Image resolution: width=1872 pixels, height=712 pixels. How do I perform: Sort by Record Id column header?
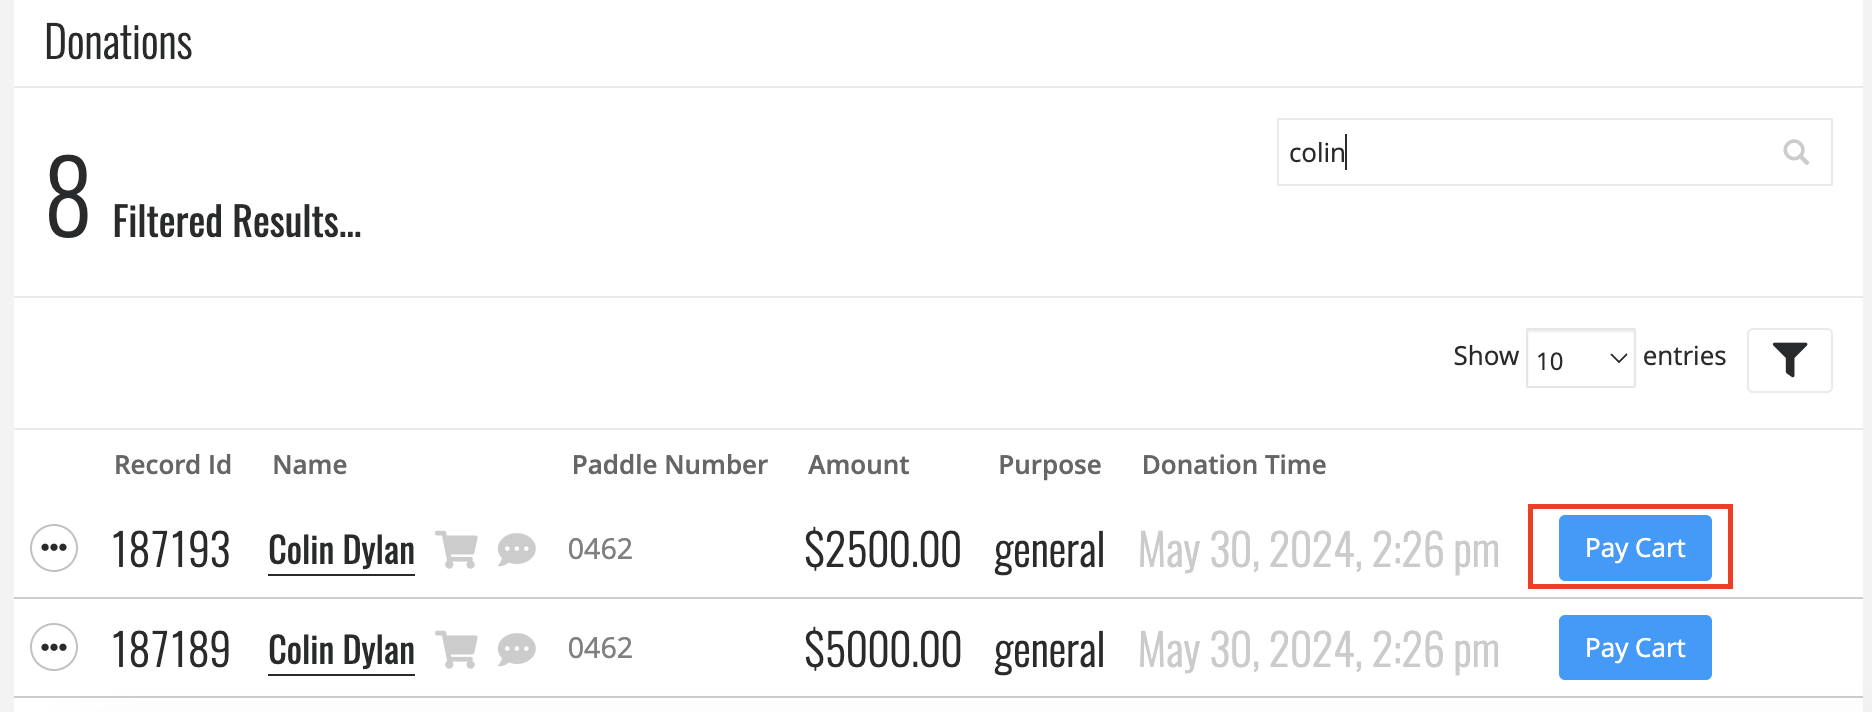[173, 465]
